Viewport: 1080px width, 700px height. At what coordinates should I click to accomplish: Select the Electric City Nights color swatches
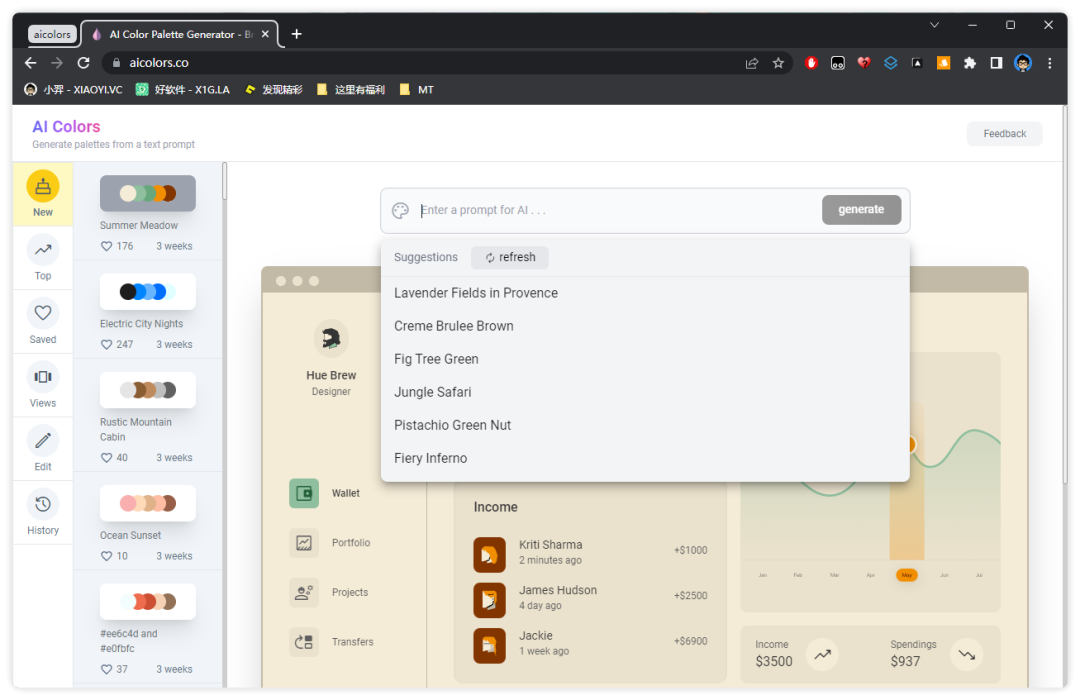148,291
